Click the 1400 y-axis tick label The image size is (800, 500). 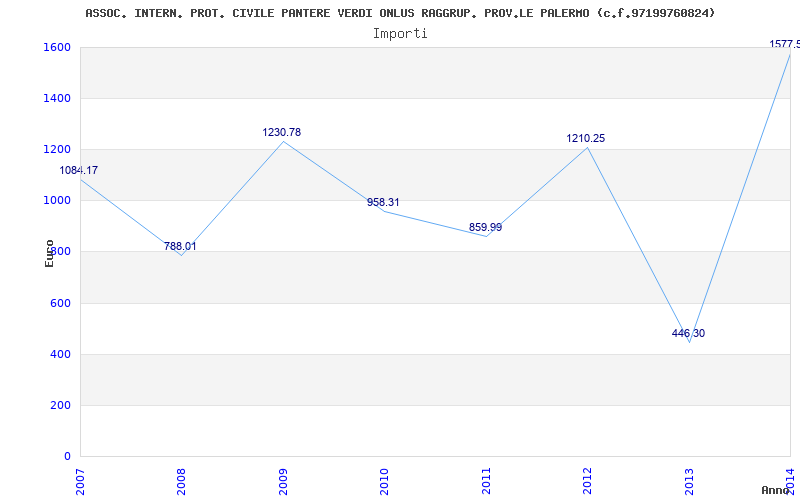click(55, 98)
